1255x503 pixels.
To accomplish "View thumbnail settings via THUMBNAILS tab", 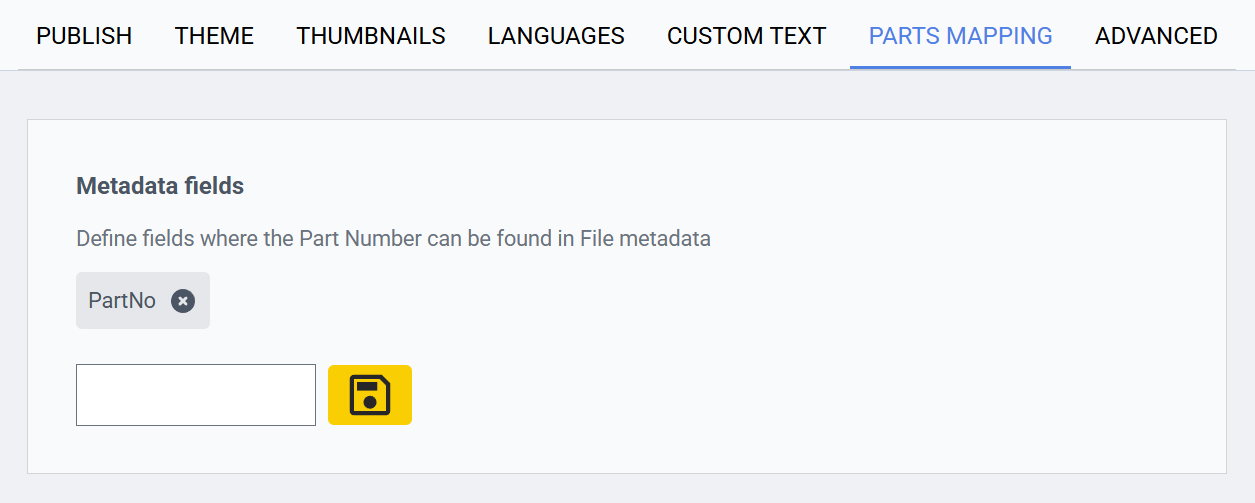I will 371,36.
